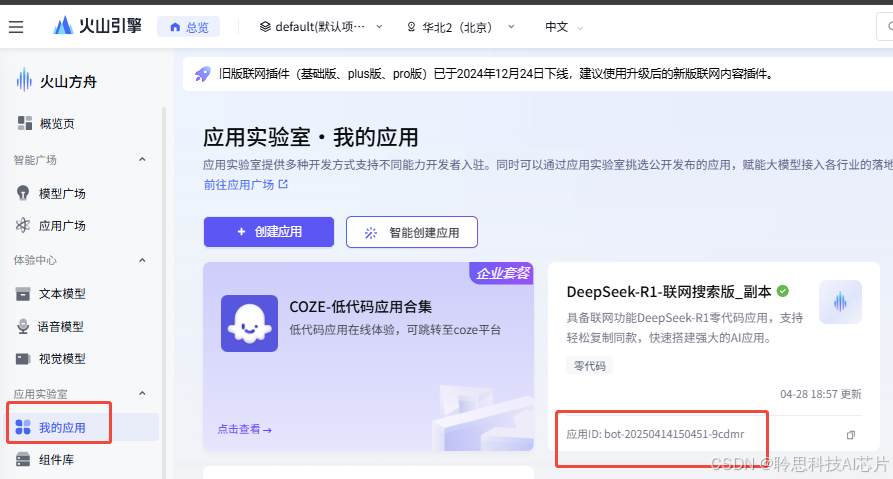
Task: Click the 零代码 tag
Action: (589, 366)
